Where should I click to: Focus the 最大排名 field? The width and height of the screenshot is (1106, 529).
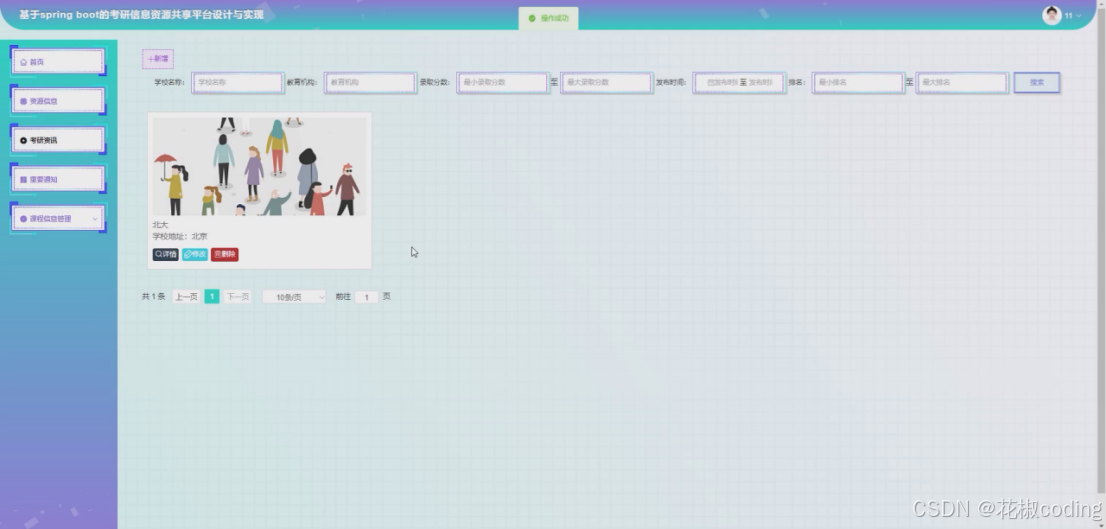pos(962,83)
